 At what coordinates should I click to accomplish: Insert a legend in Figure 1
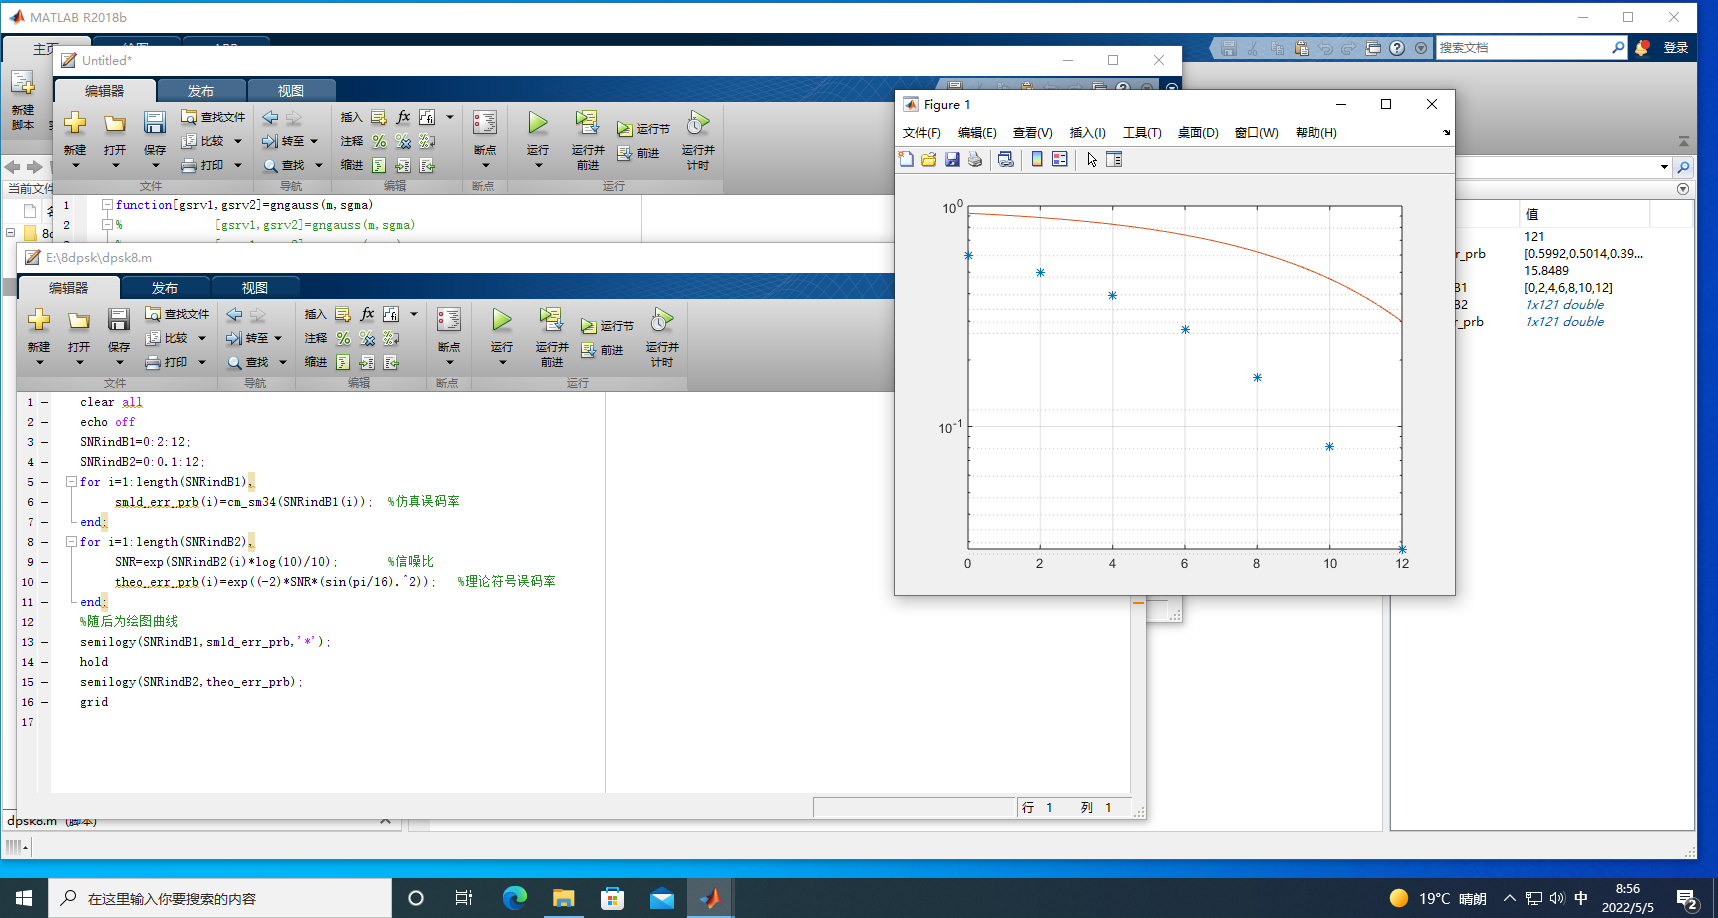1060,159
